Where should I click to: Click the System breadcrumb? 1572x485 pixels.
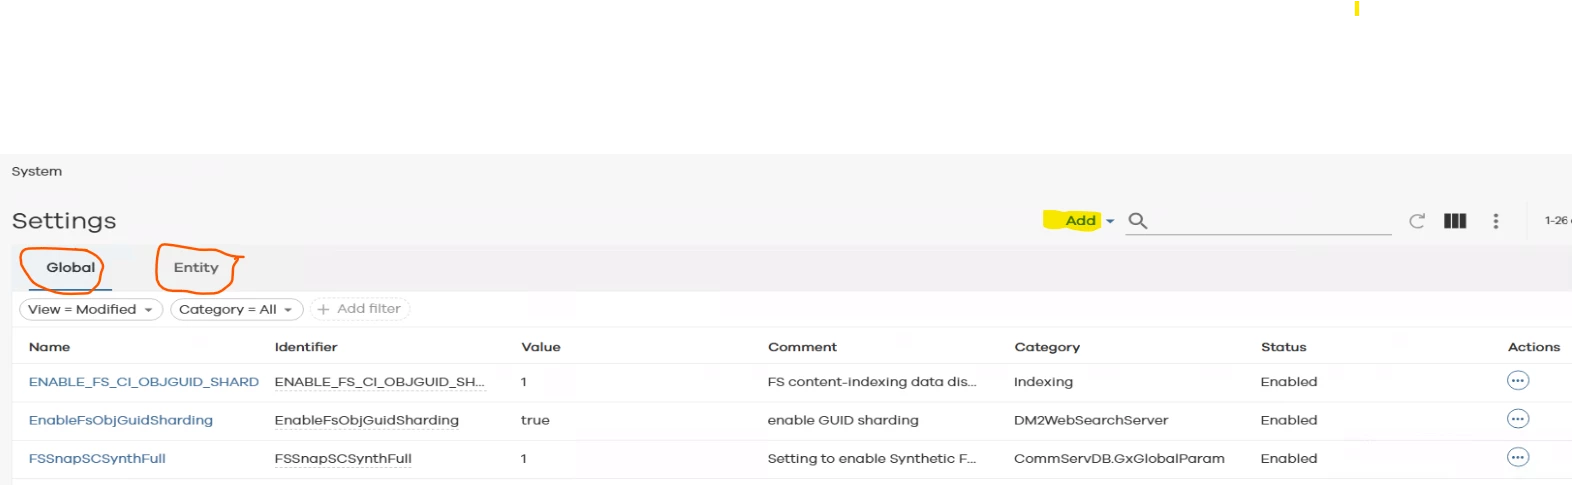coord(37,172)
